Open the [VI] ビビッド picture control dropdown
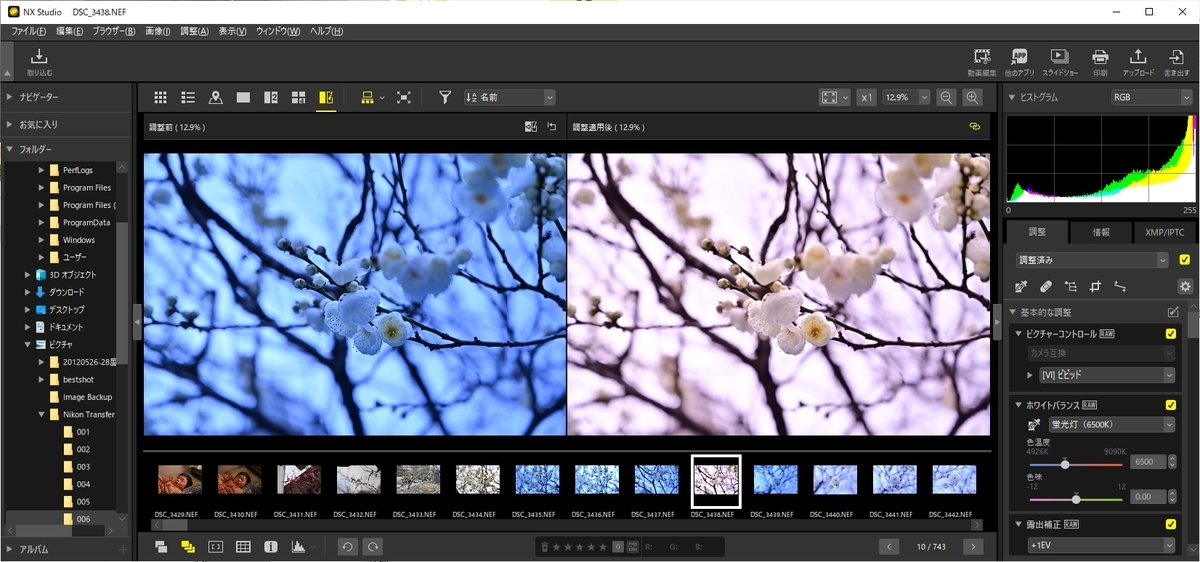Image resolution: width=1200 pixels, height=562 pixels. [1107, 375]
